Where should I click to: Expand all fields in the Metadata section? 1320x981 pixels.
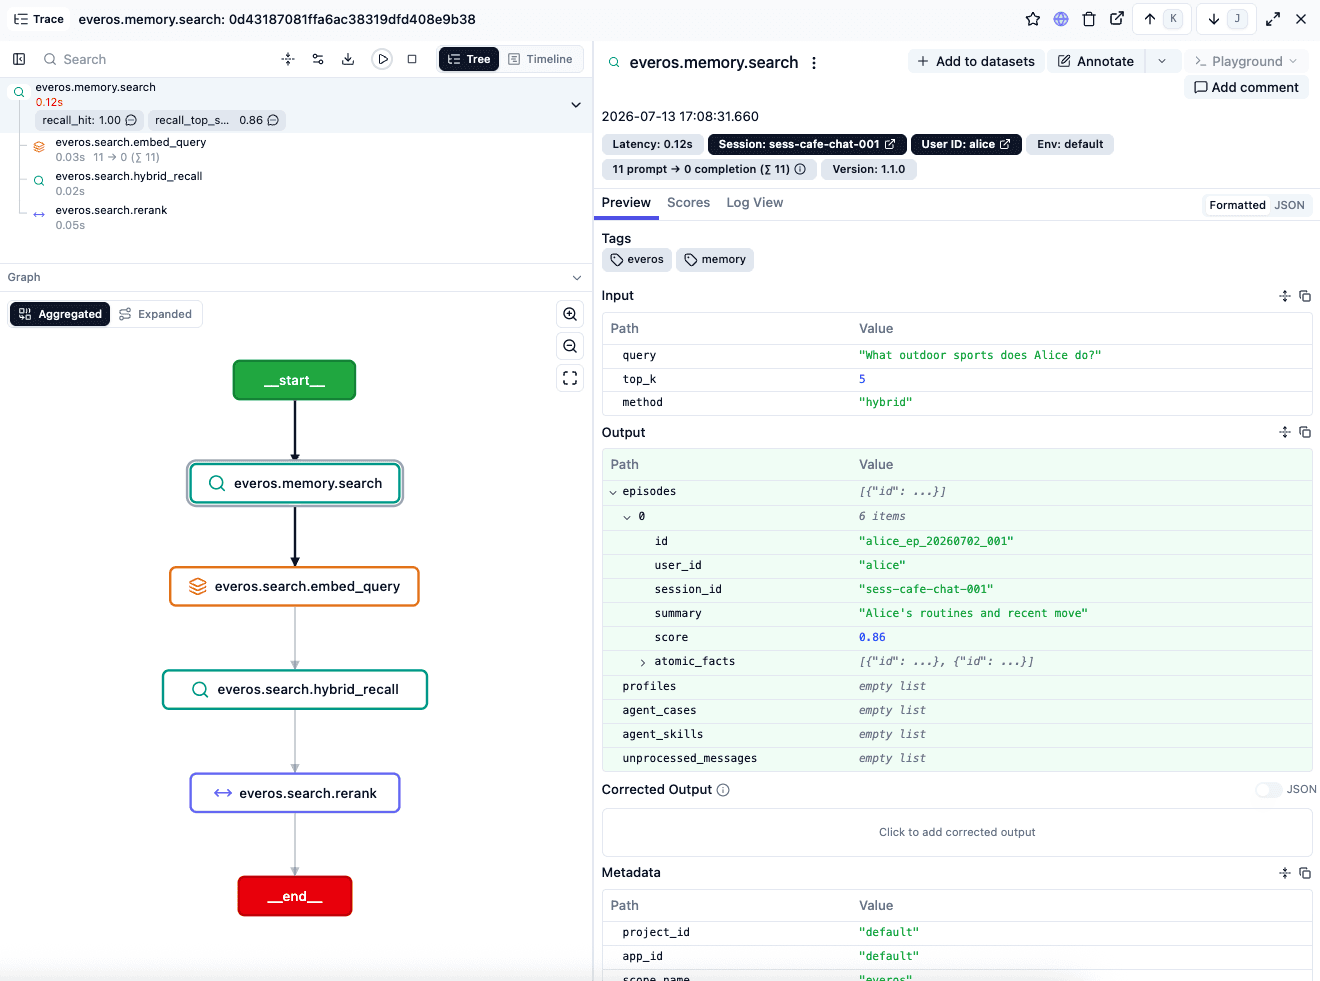pyautogui.click(x=1285, y=873)
